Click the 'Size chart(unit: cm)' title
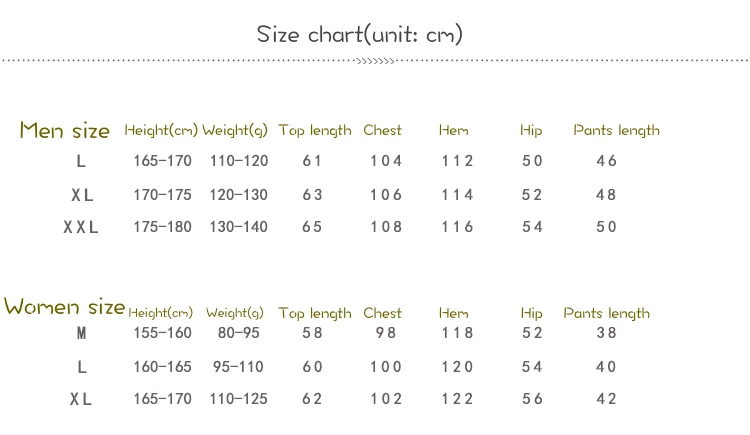Image resolution: width=750 pixels, height=435 pixels. click(360, 34)
